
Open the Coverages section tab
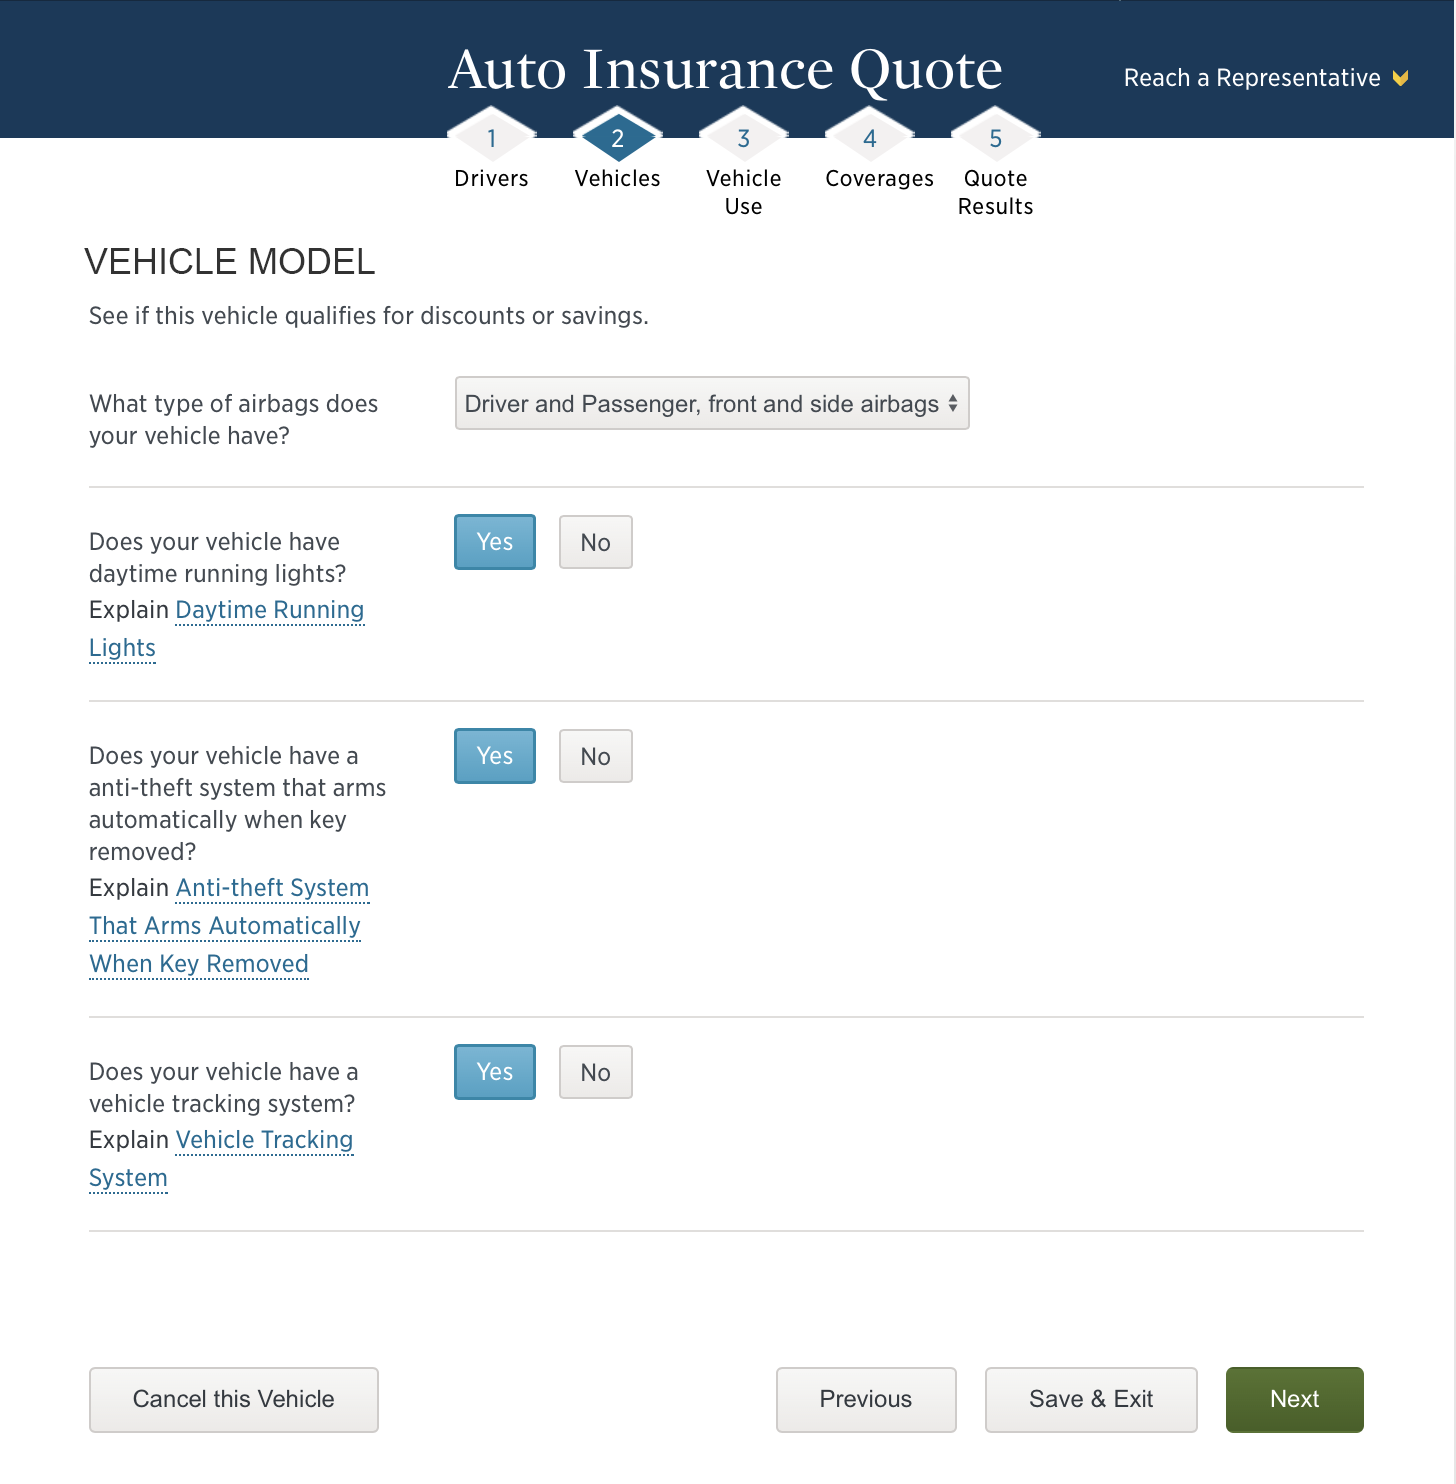pyautogui.click(x=879, y=178)
